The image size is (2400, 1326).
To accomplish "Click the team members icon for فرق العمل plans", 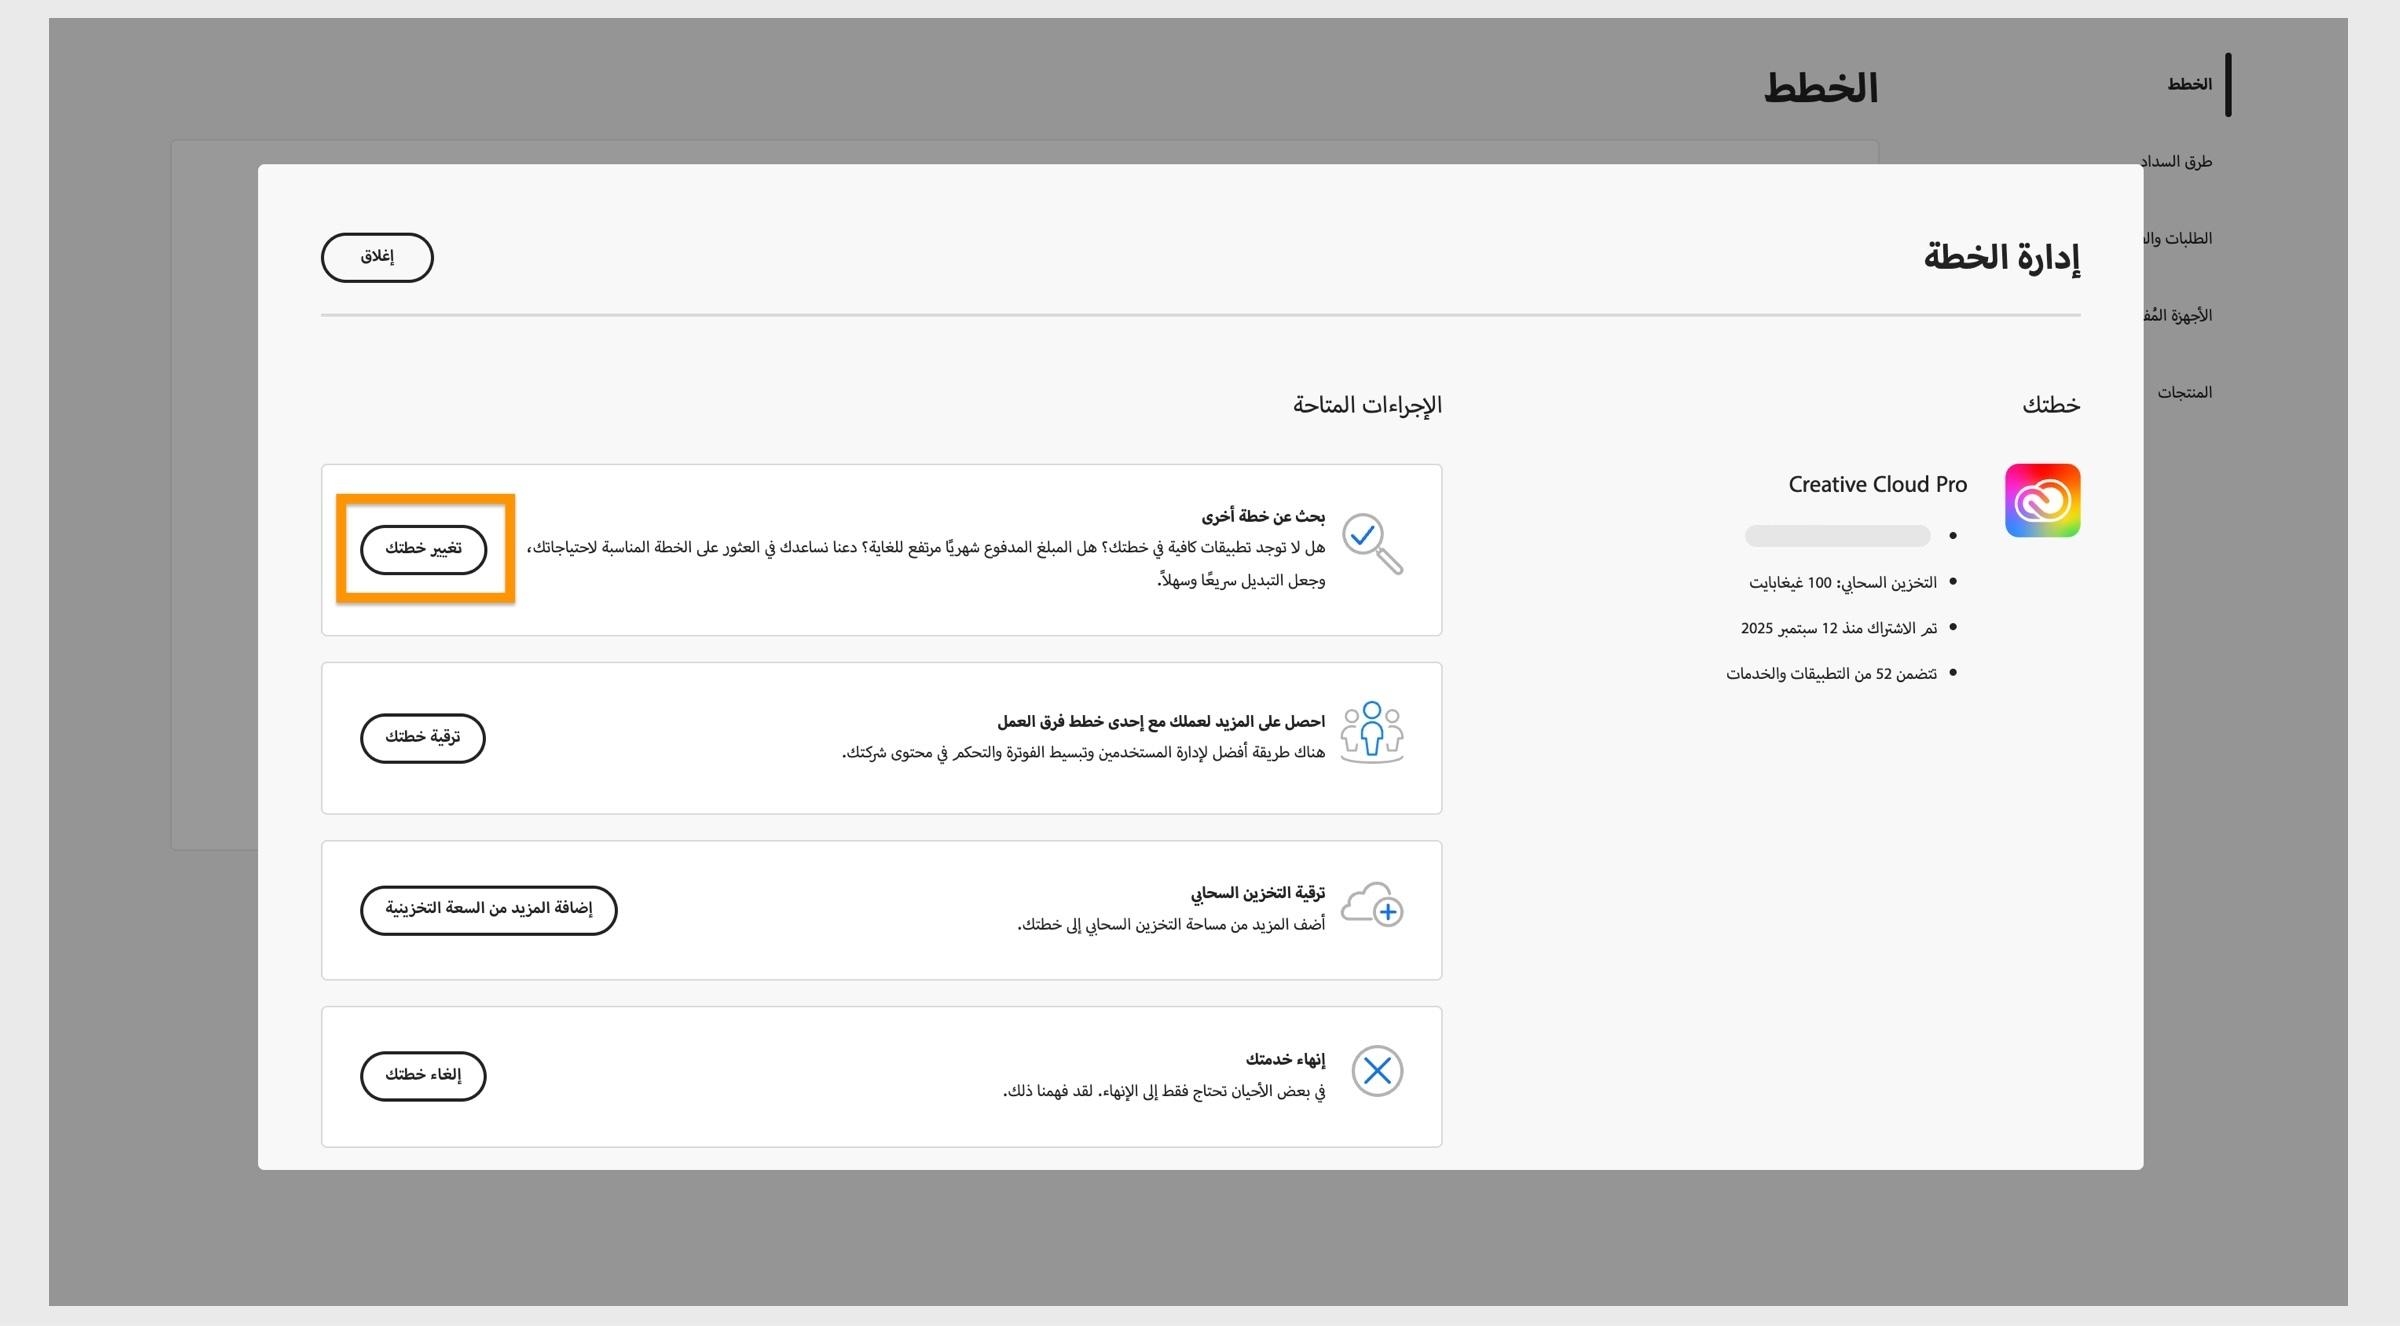I will [x=1371, y=731].
